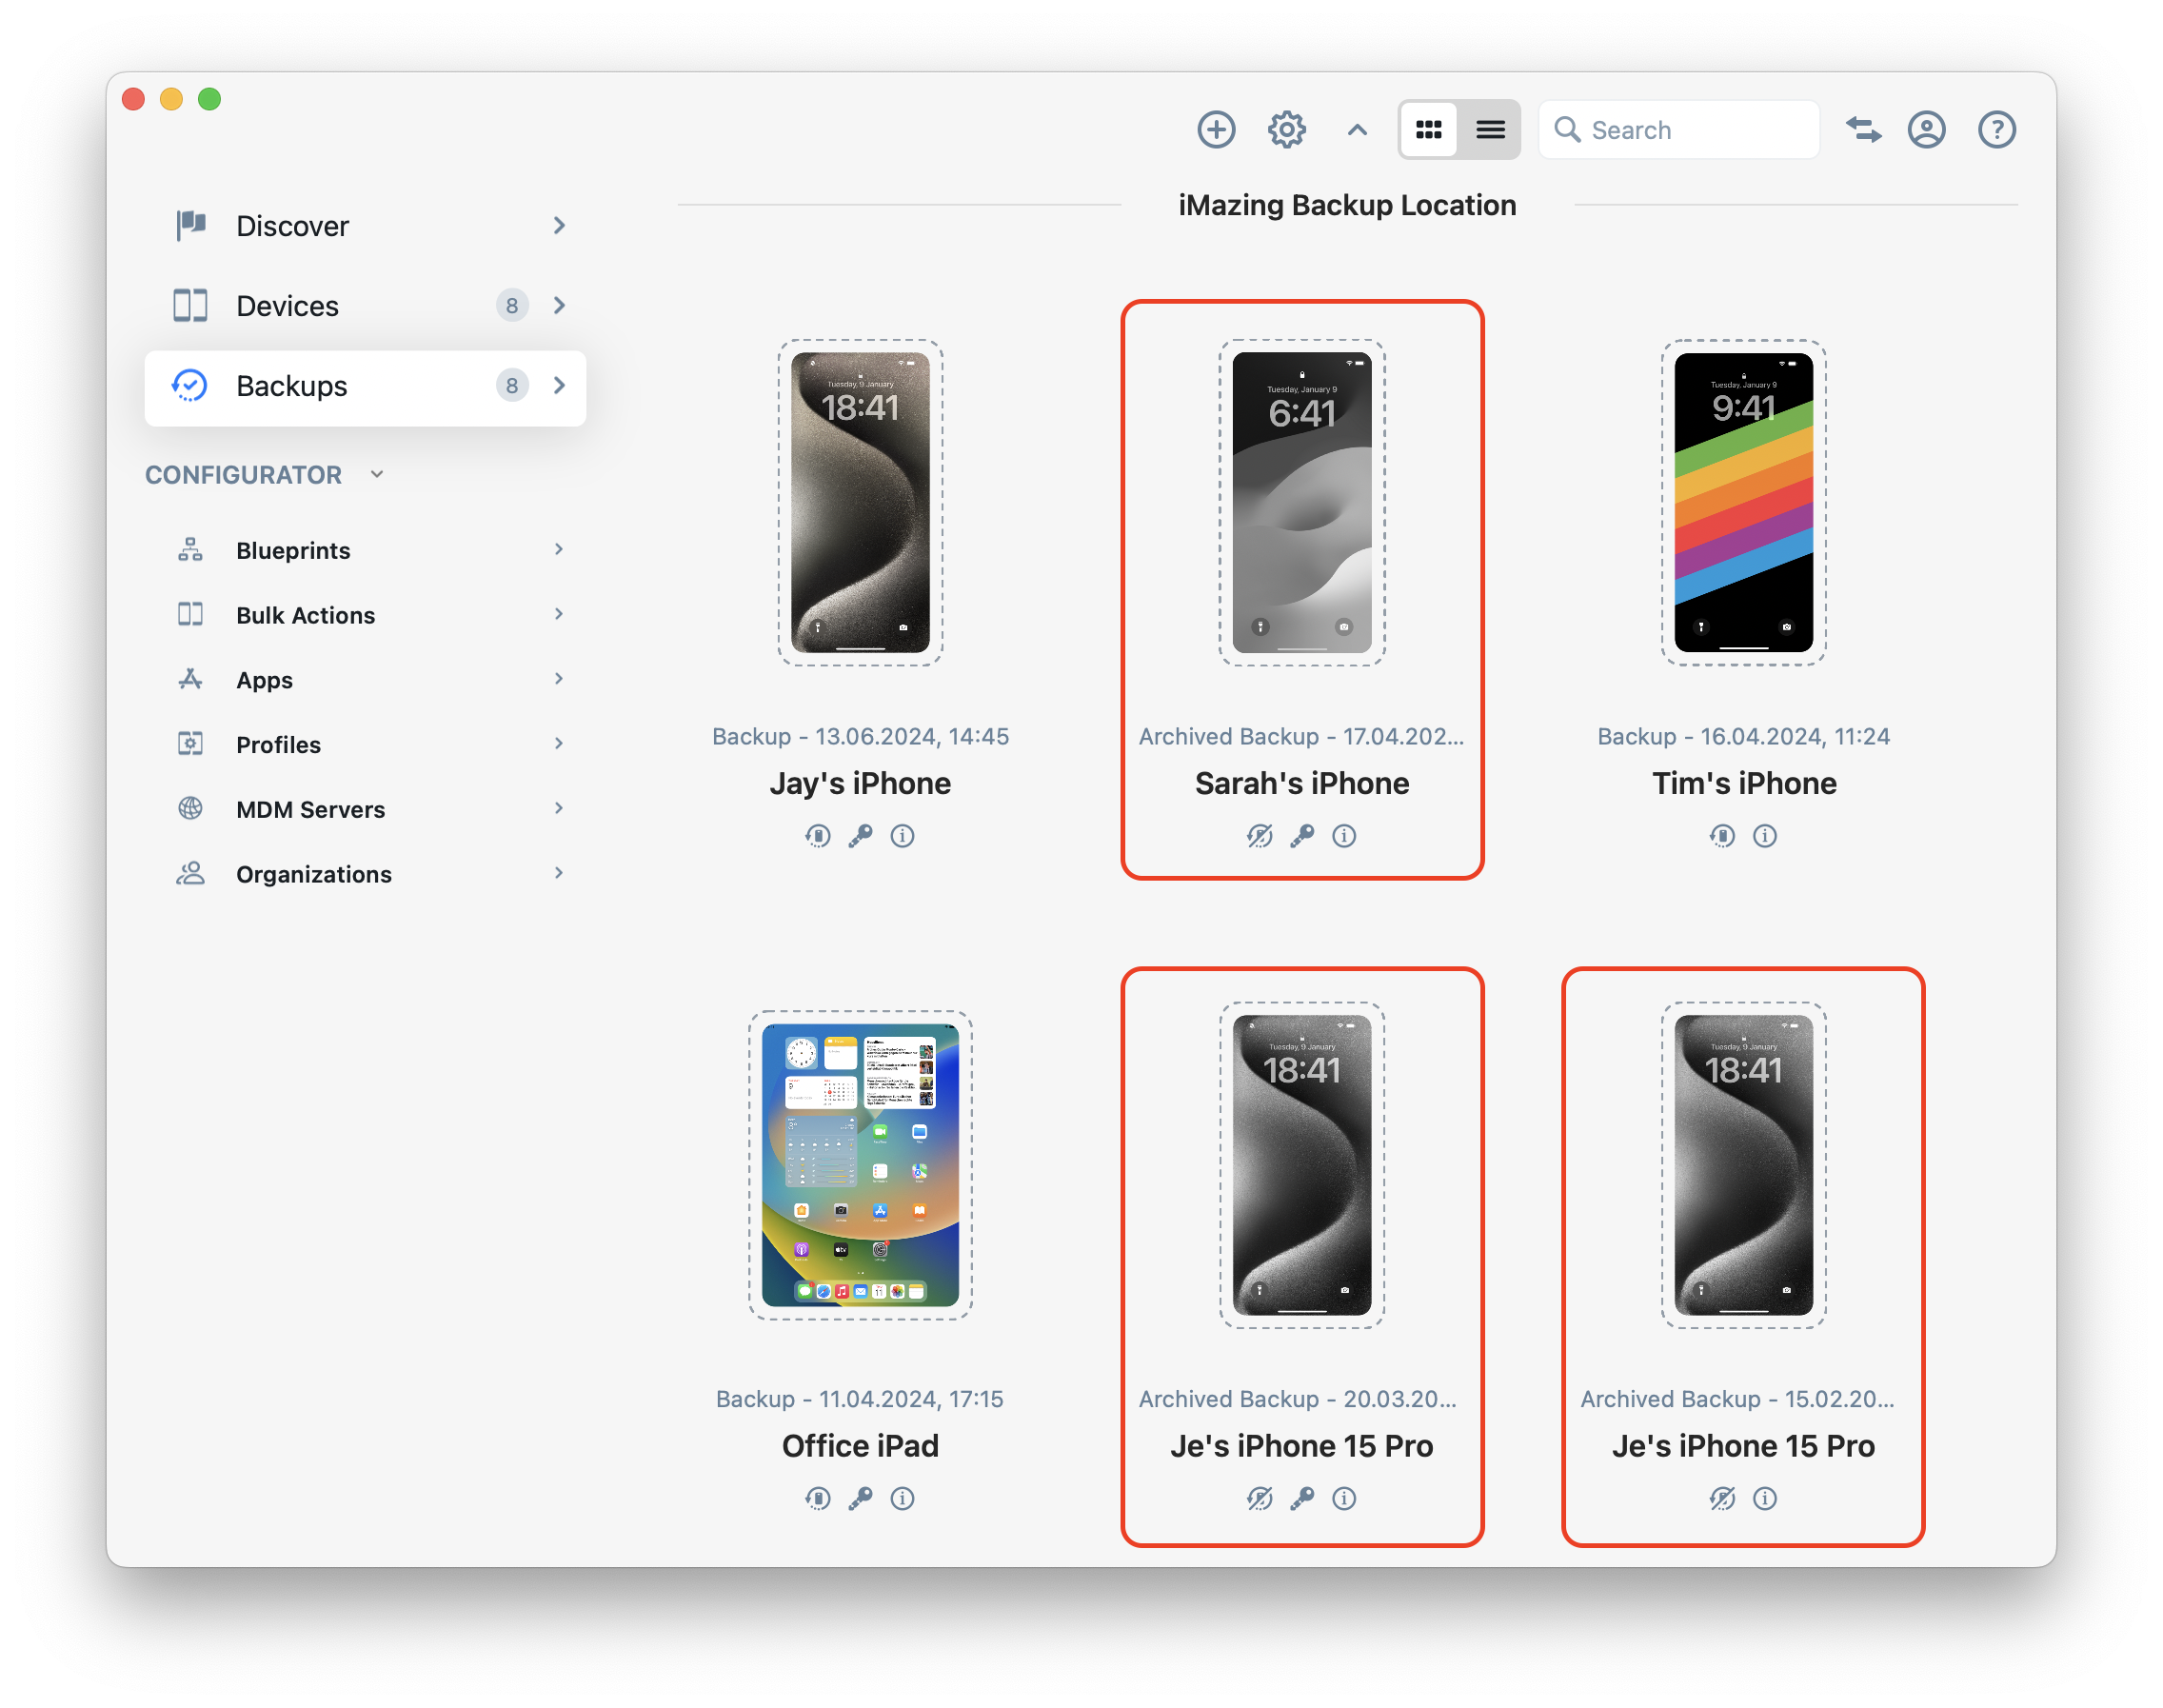2163x1708 pixels.
Task: Click the add (plus) toolbar icon
Action: 1216,130
